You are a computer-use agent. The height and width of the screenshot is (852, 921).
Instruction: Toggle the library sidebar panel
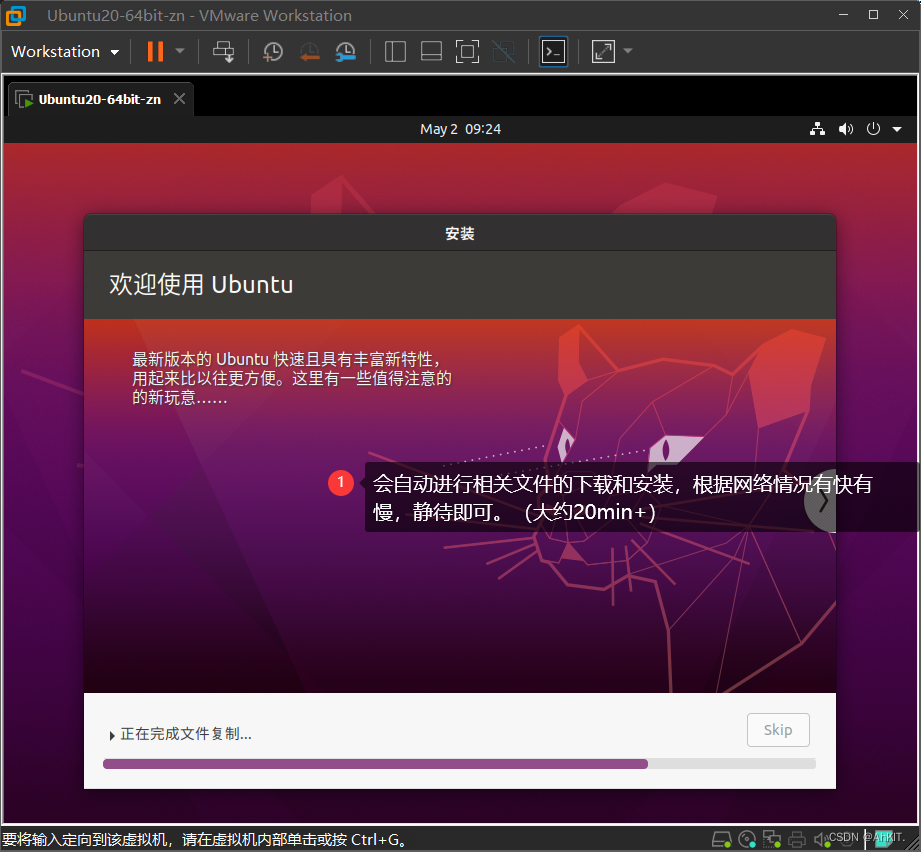coord(395,52)
